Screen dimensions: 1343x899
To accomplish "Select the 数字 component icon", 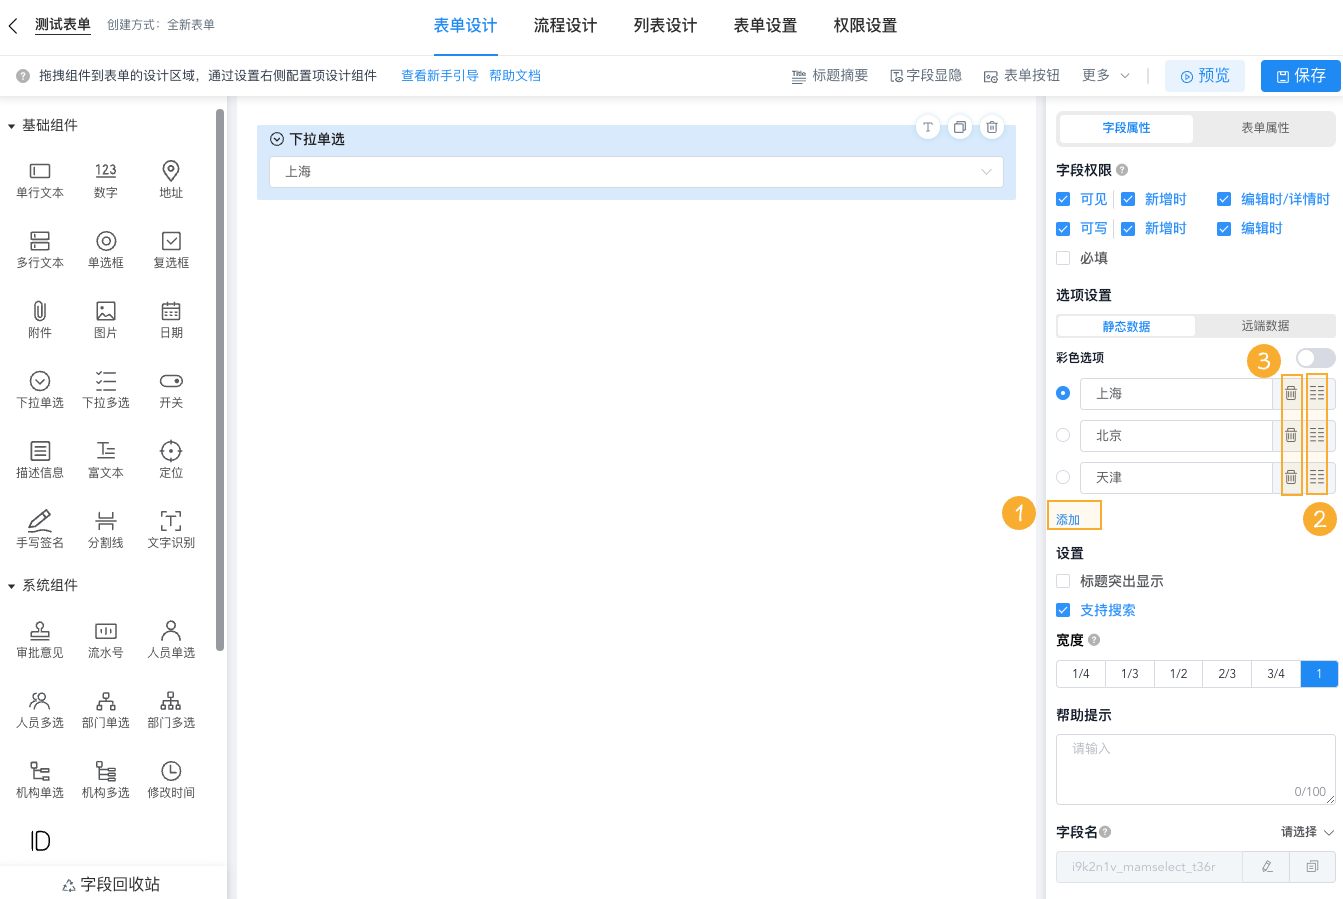I will (105, 181).
